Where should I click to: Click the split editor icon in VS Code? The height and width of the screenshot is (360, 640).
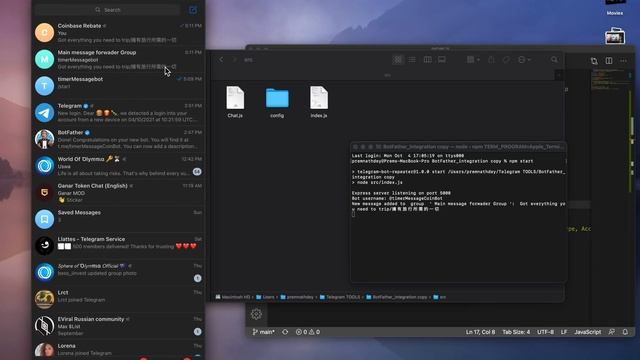609,61
